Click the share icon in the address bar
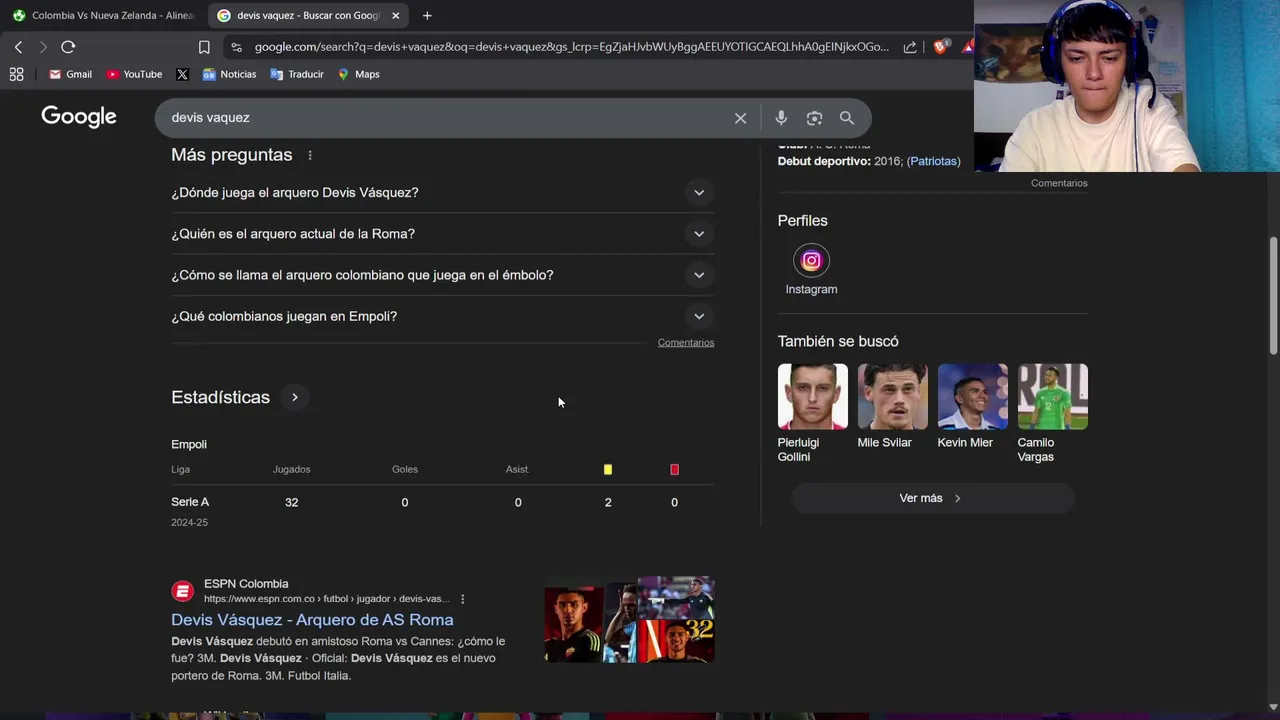Viewport: 1280px width, 720px height. click(x=910, y=47)
